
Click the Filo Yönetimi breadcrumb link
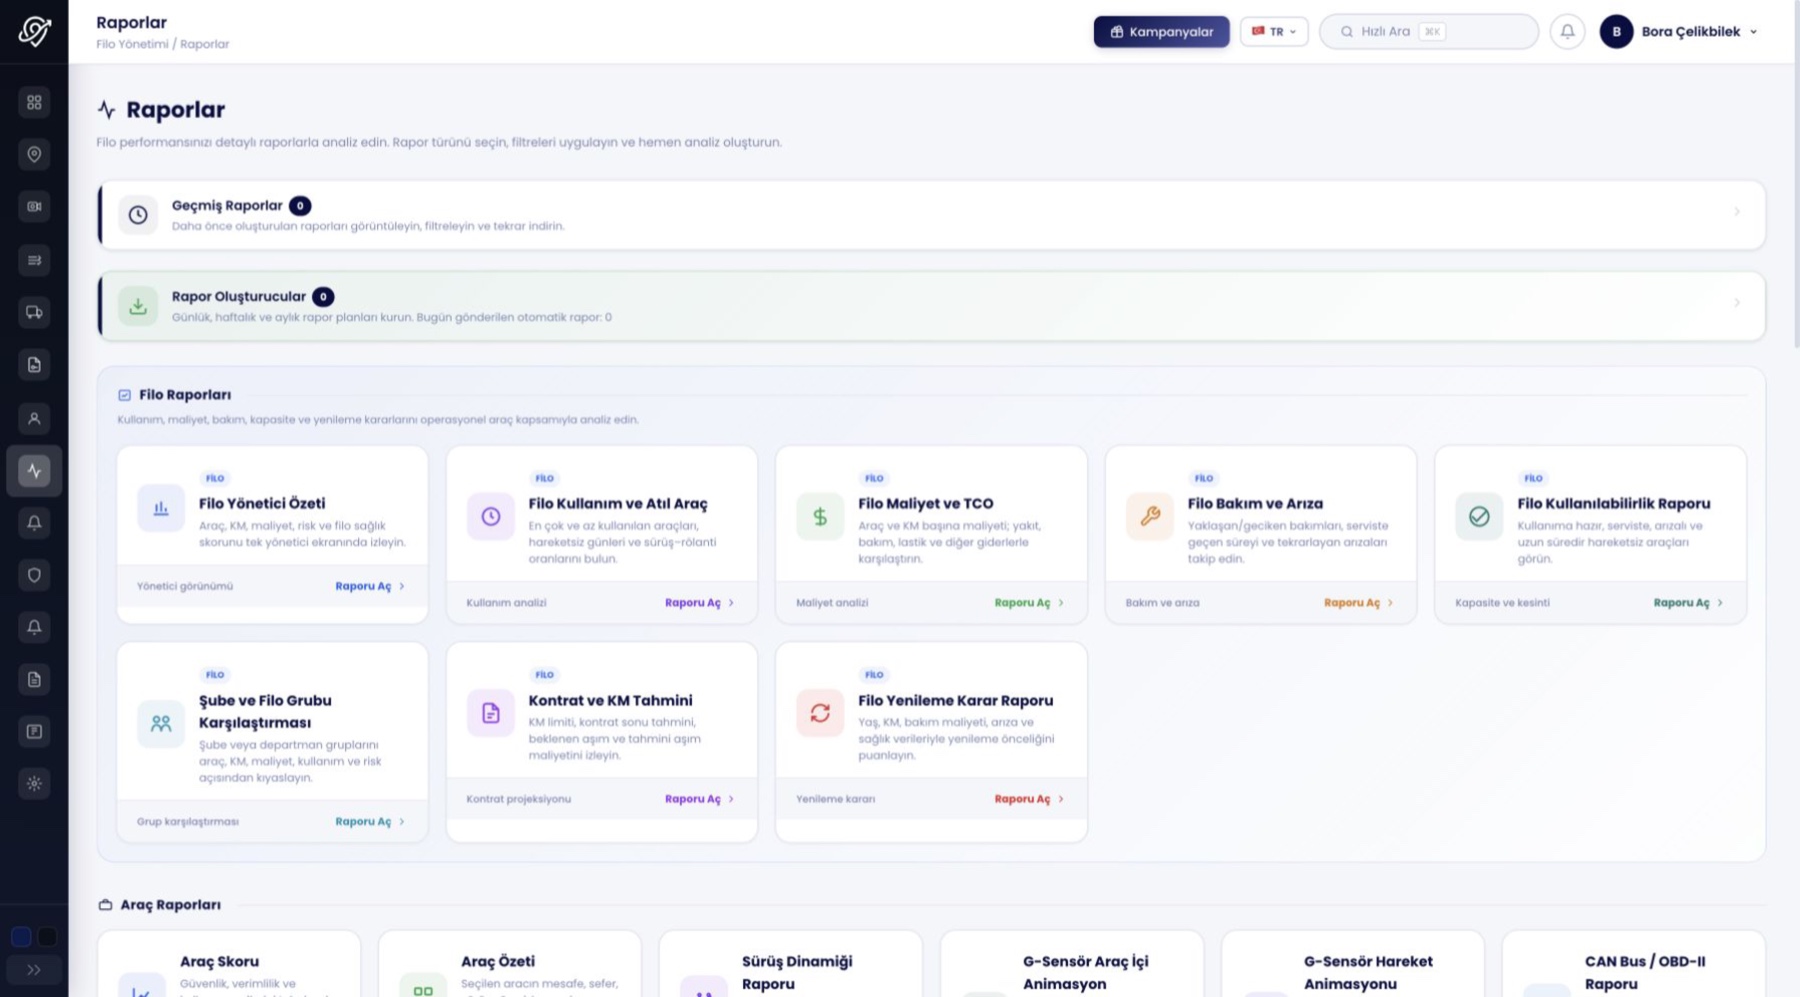click(132, 44)
